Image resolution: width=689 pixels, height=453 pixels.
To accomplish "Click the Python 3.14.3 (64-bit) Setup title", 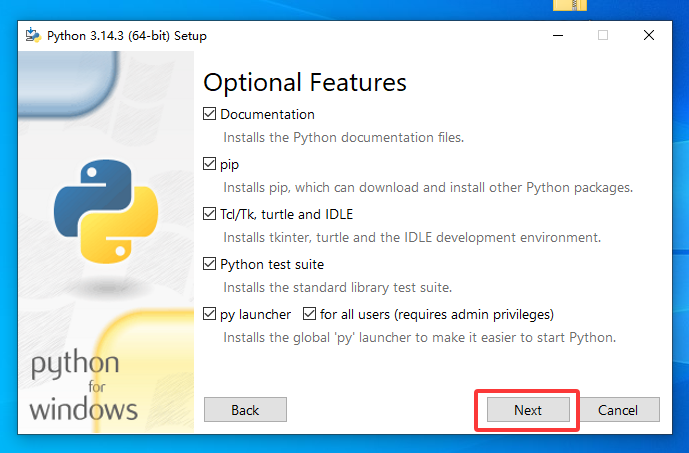I will click(x=127, y=36).
